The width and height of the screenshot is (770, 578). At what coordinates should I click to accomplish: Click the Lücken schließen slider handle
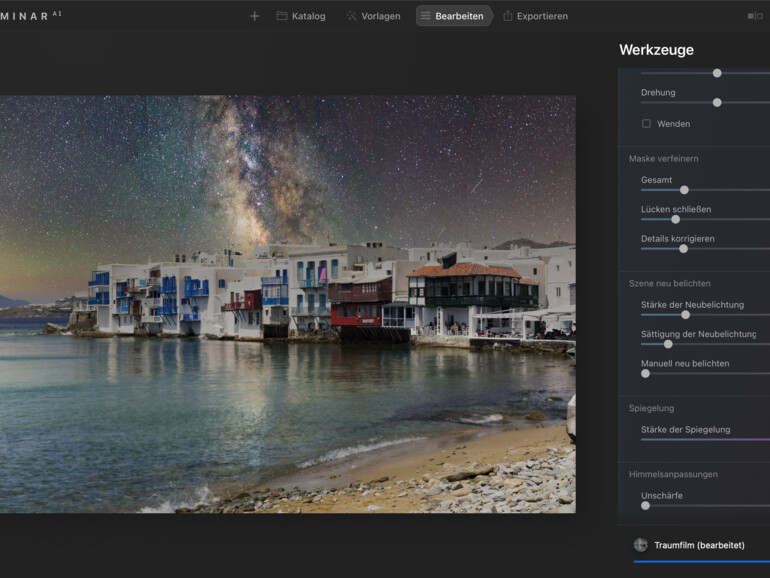(x=676, y=220)
